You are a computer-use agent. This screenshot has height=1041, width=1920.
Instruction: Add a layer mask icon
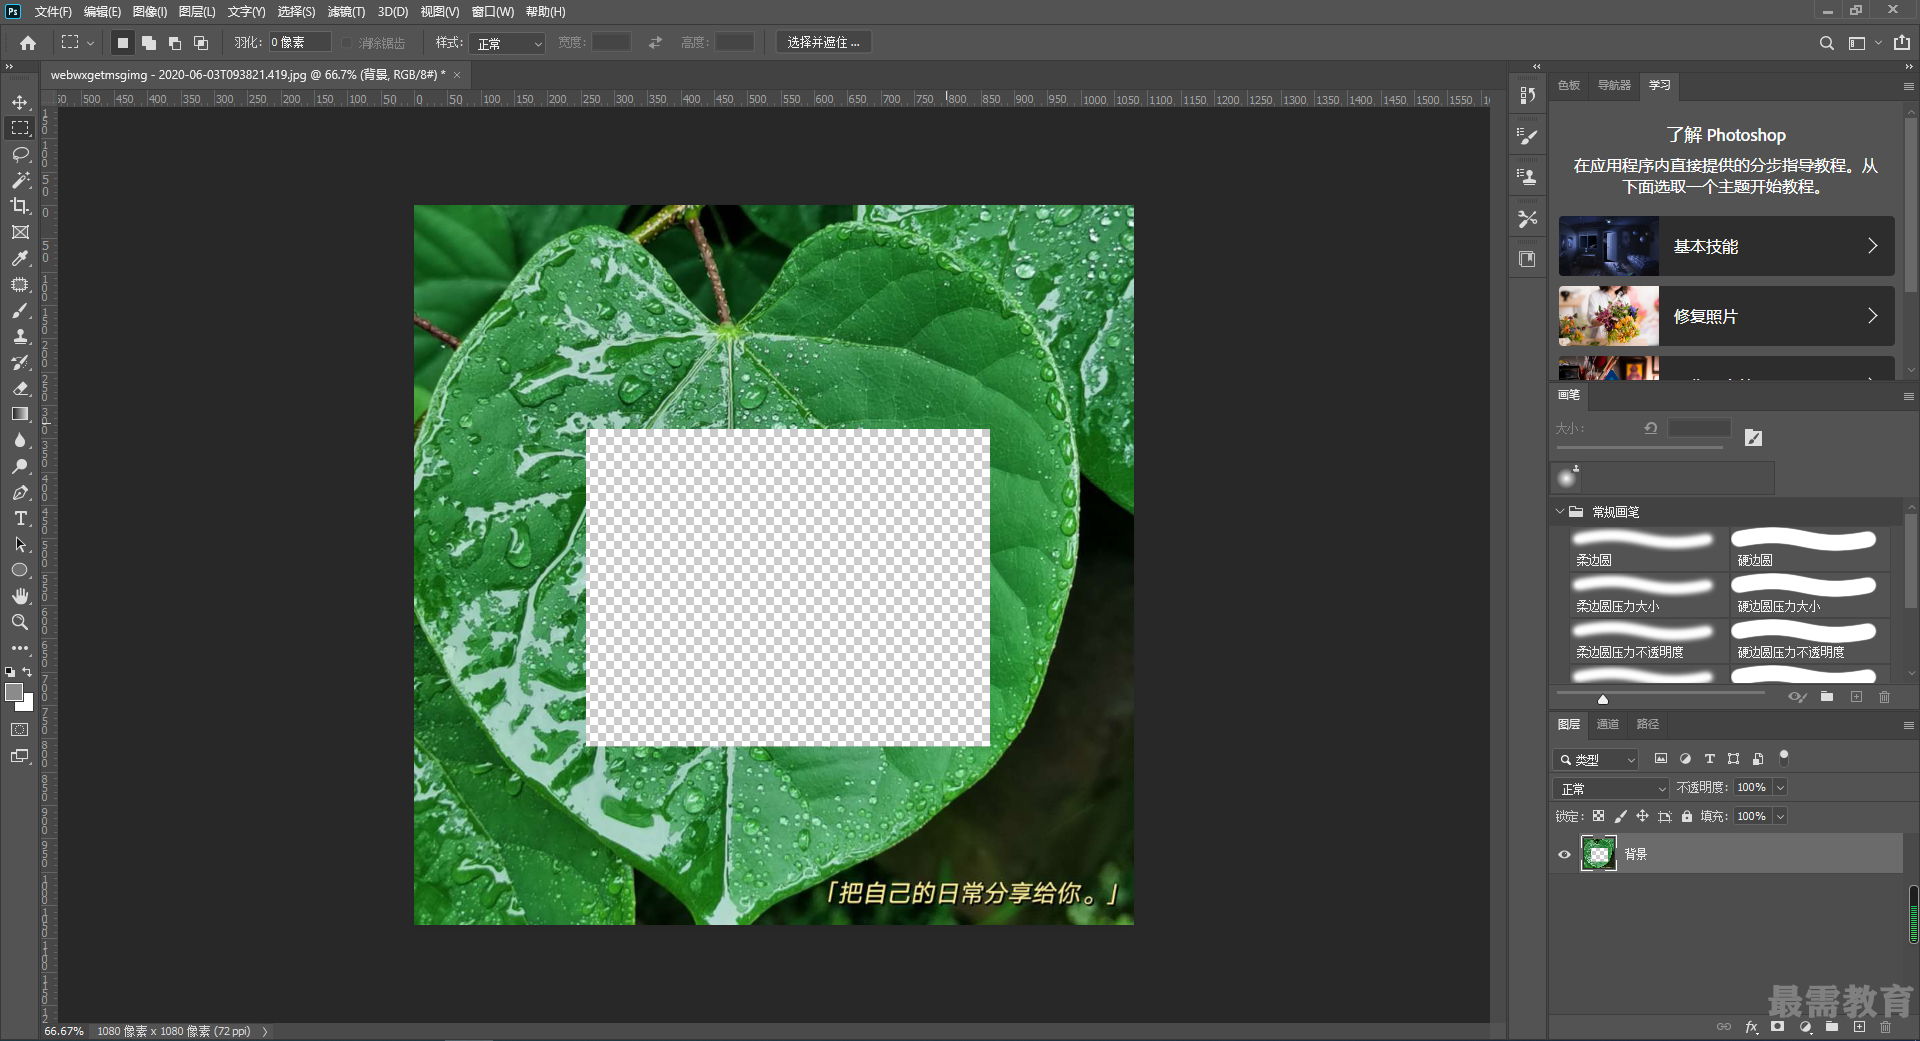pyautogui.click(x=1777, y=1027)
